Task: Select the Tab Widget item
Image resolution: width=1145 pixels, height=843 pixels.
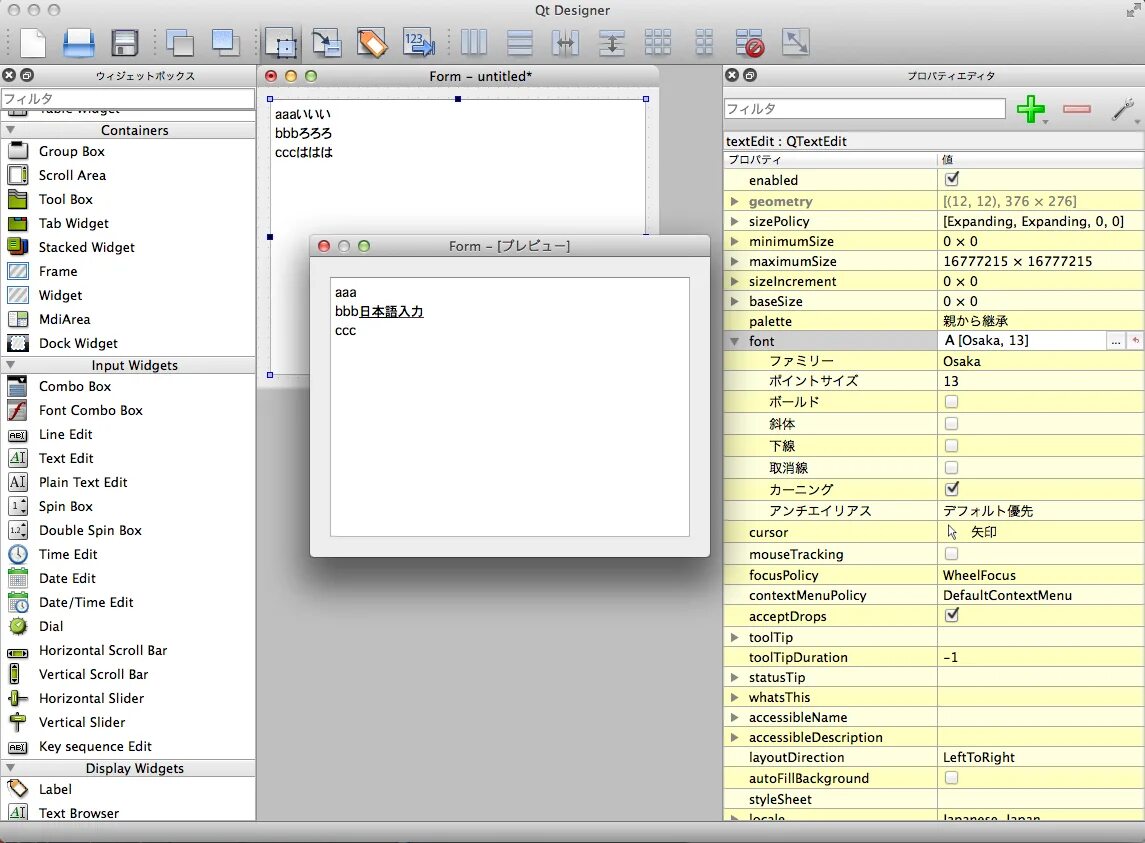Action: pos(74,224)
